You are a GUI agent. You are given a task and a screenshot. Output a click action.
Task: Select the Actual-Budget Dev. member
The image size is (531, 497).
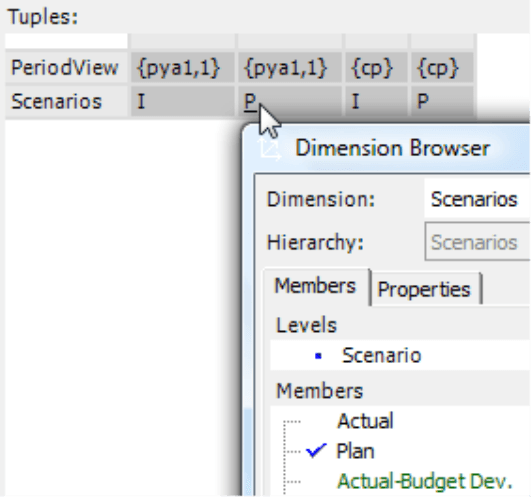425,481
